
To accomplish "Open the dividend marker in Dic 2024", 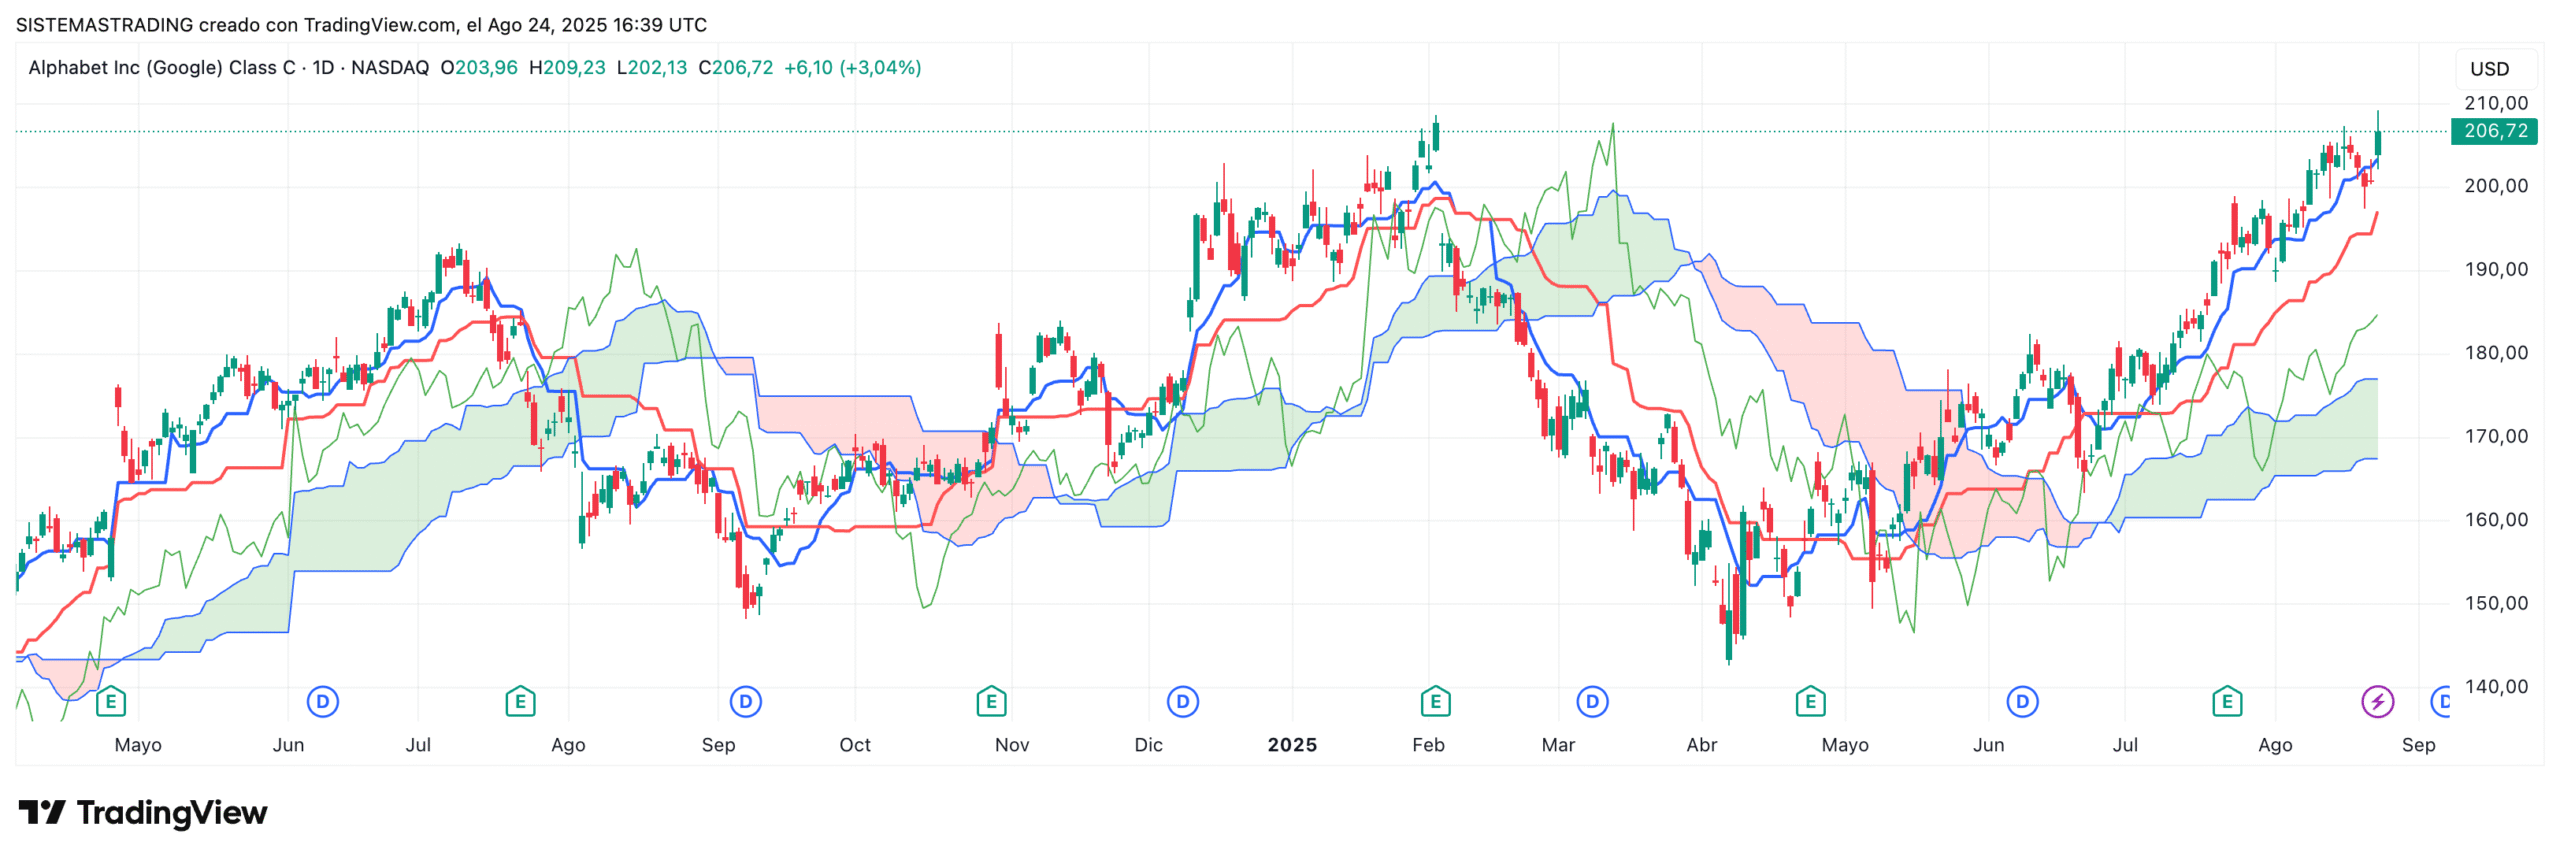I will 1182,702.
